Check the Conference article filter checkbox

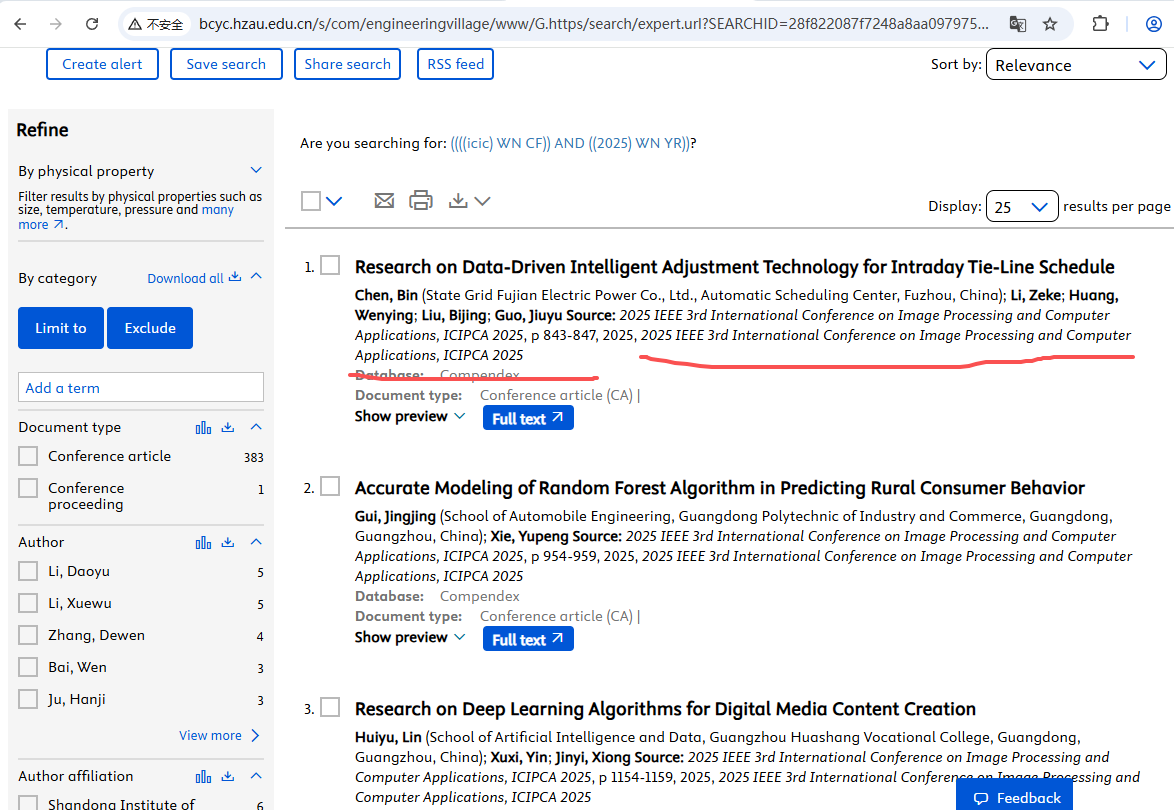pyautogui.click(x=28, y=456)
